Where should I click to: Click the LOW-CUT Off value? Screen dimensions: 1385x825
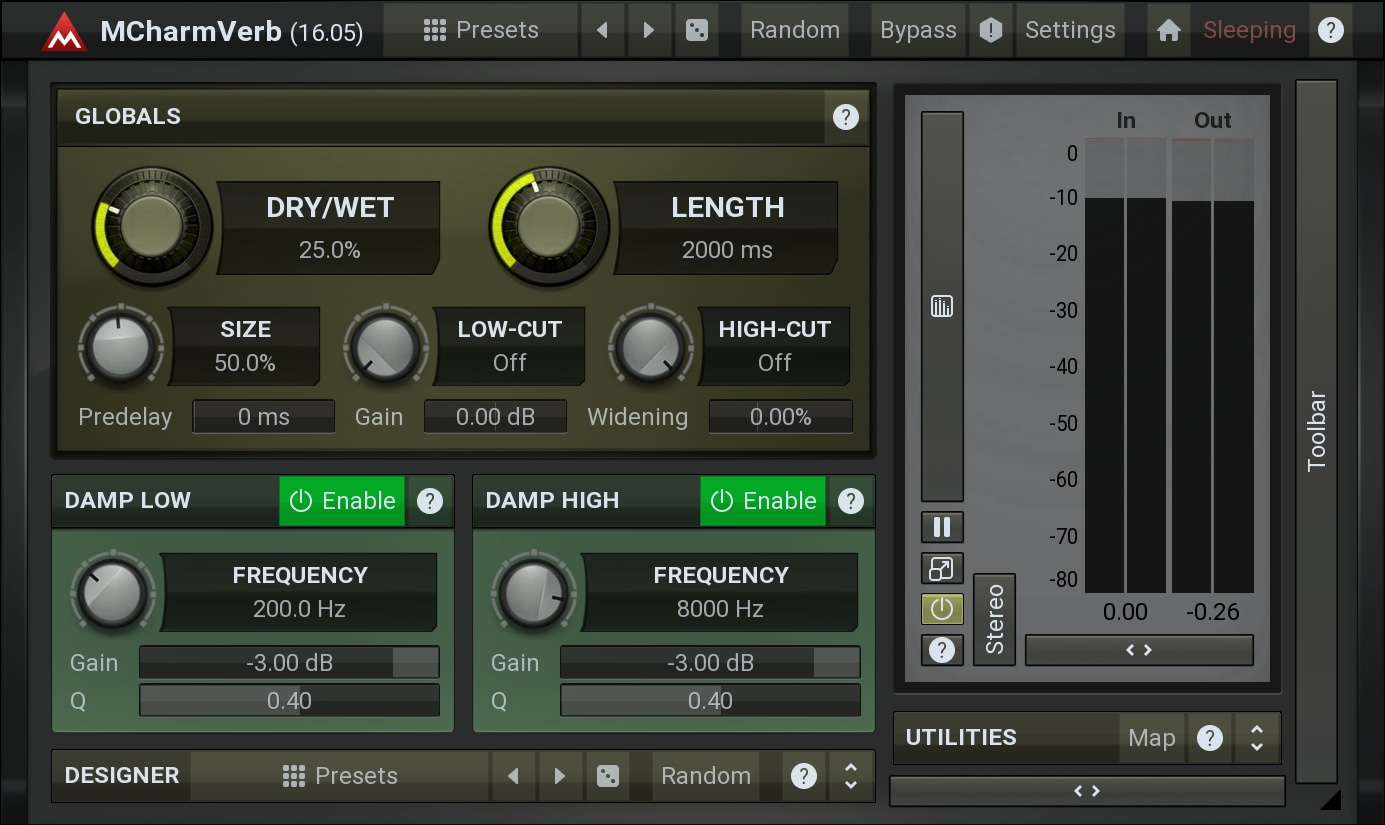tap(509, 363)
